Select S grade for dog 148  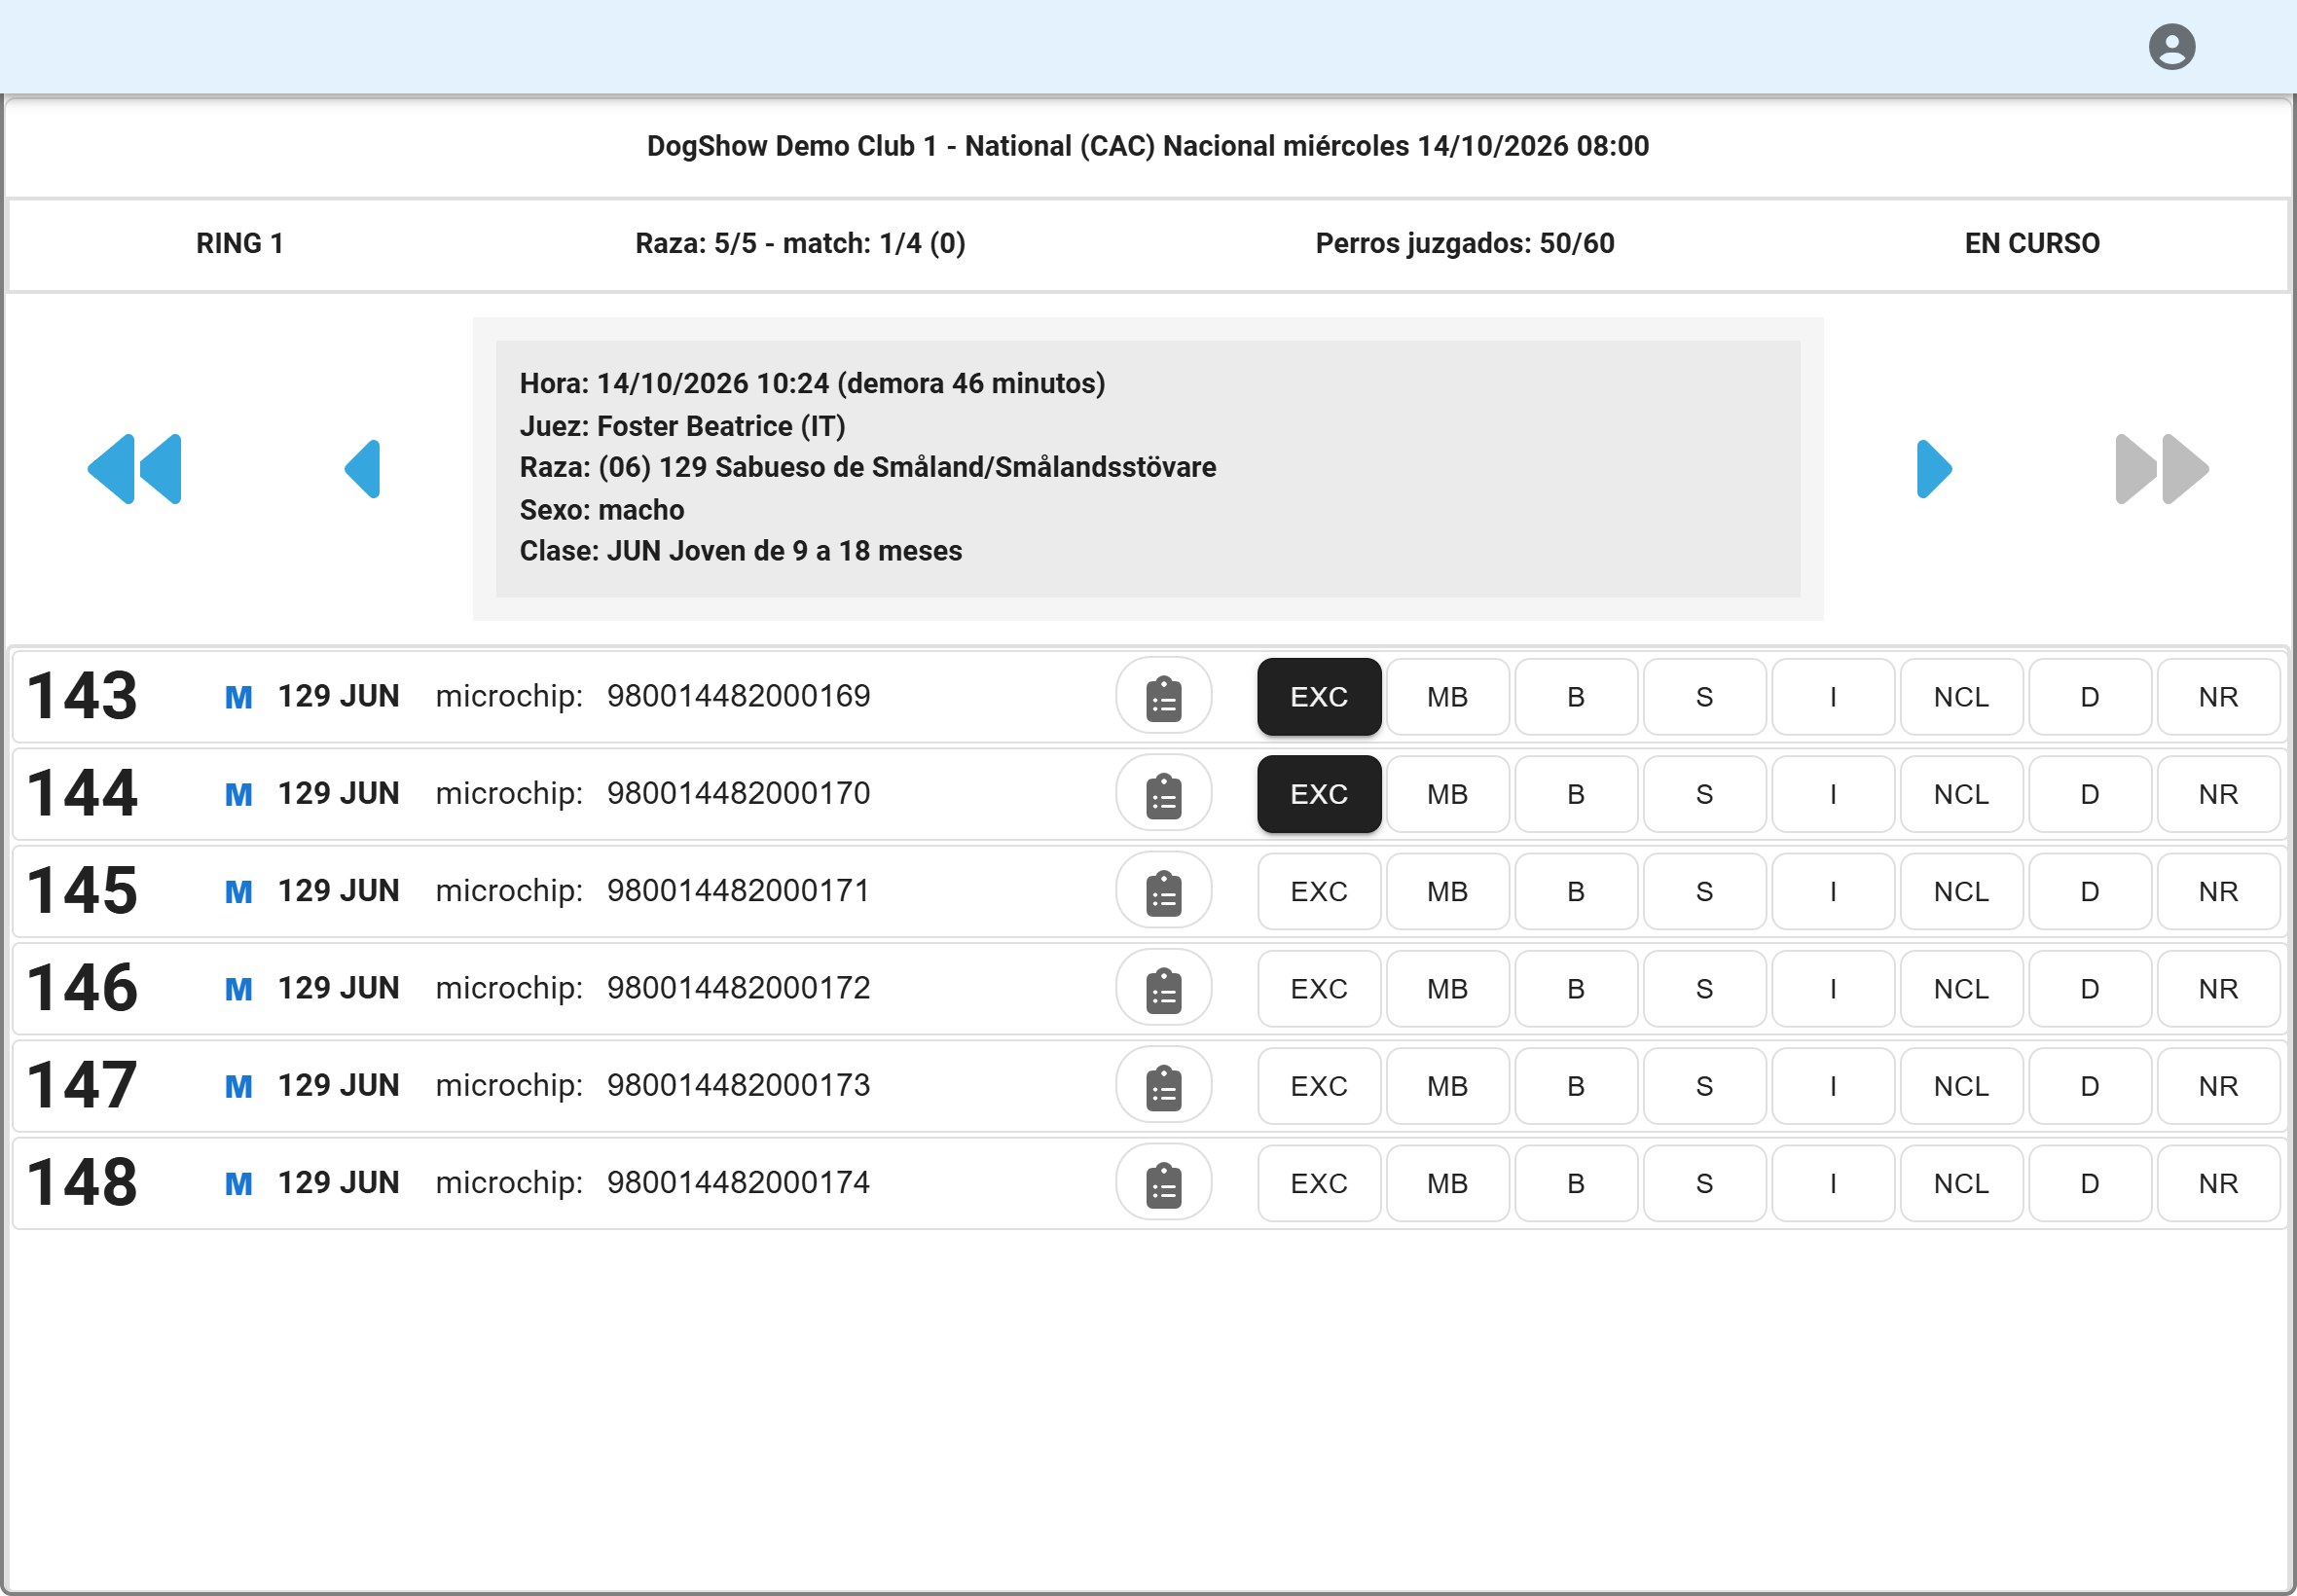(x=1704, y=1183)
